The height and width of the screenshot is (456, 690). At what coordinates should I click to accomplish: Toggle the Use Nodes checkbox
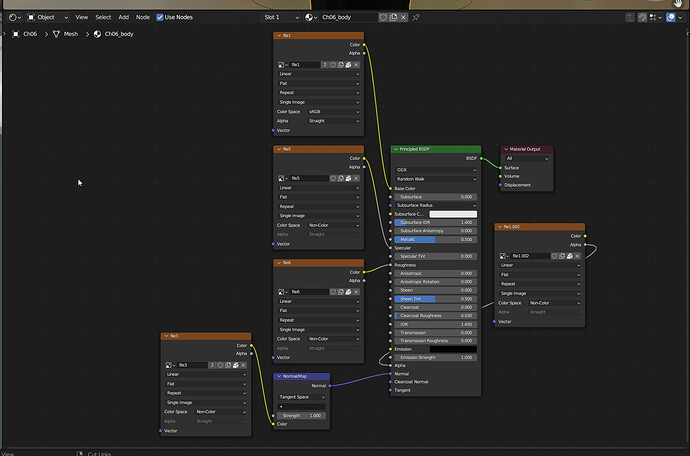pos(160,17)
